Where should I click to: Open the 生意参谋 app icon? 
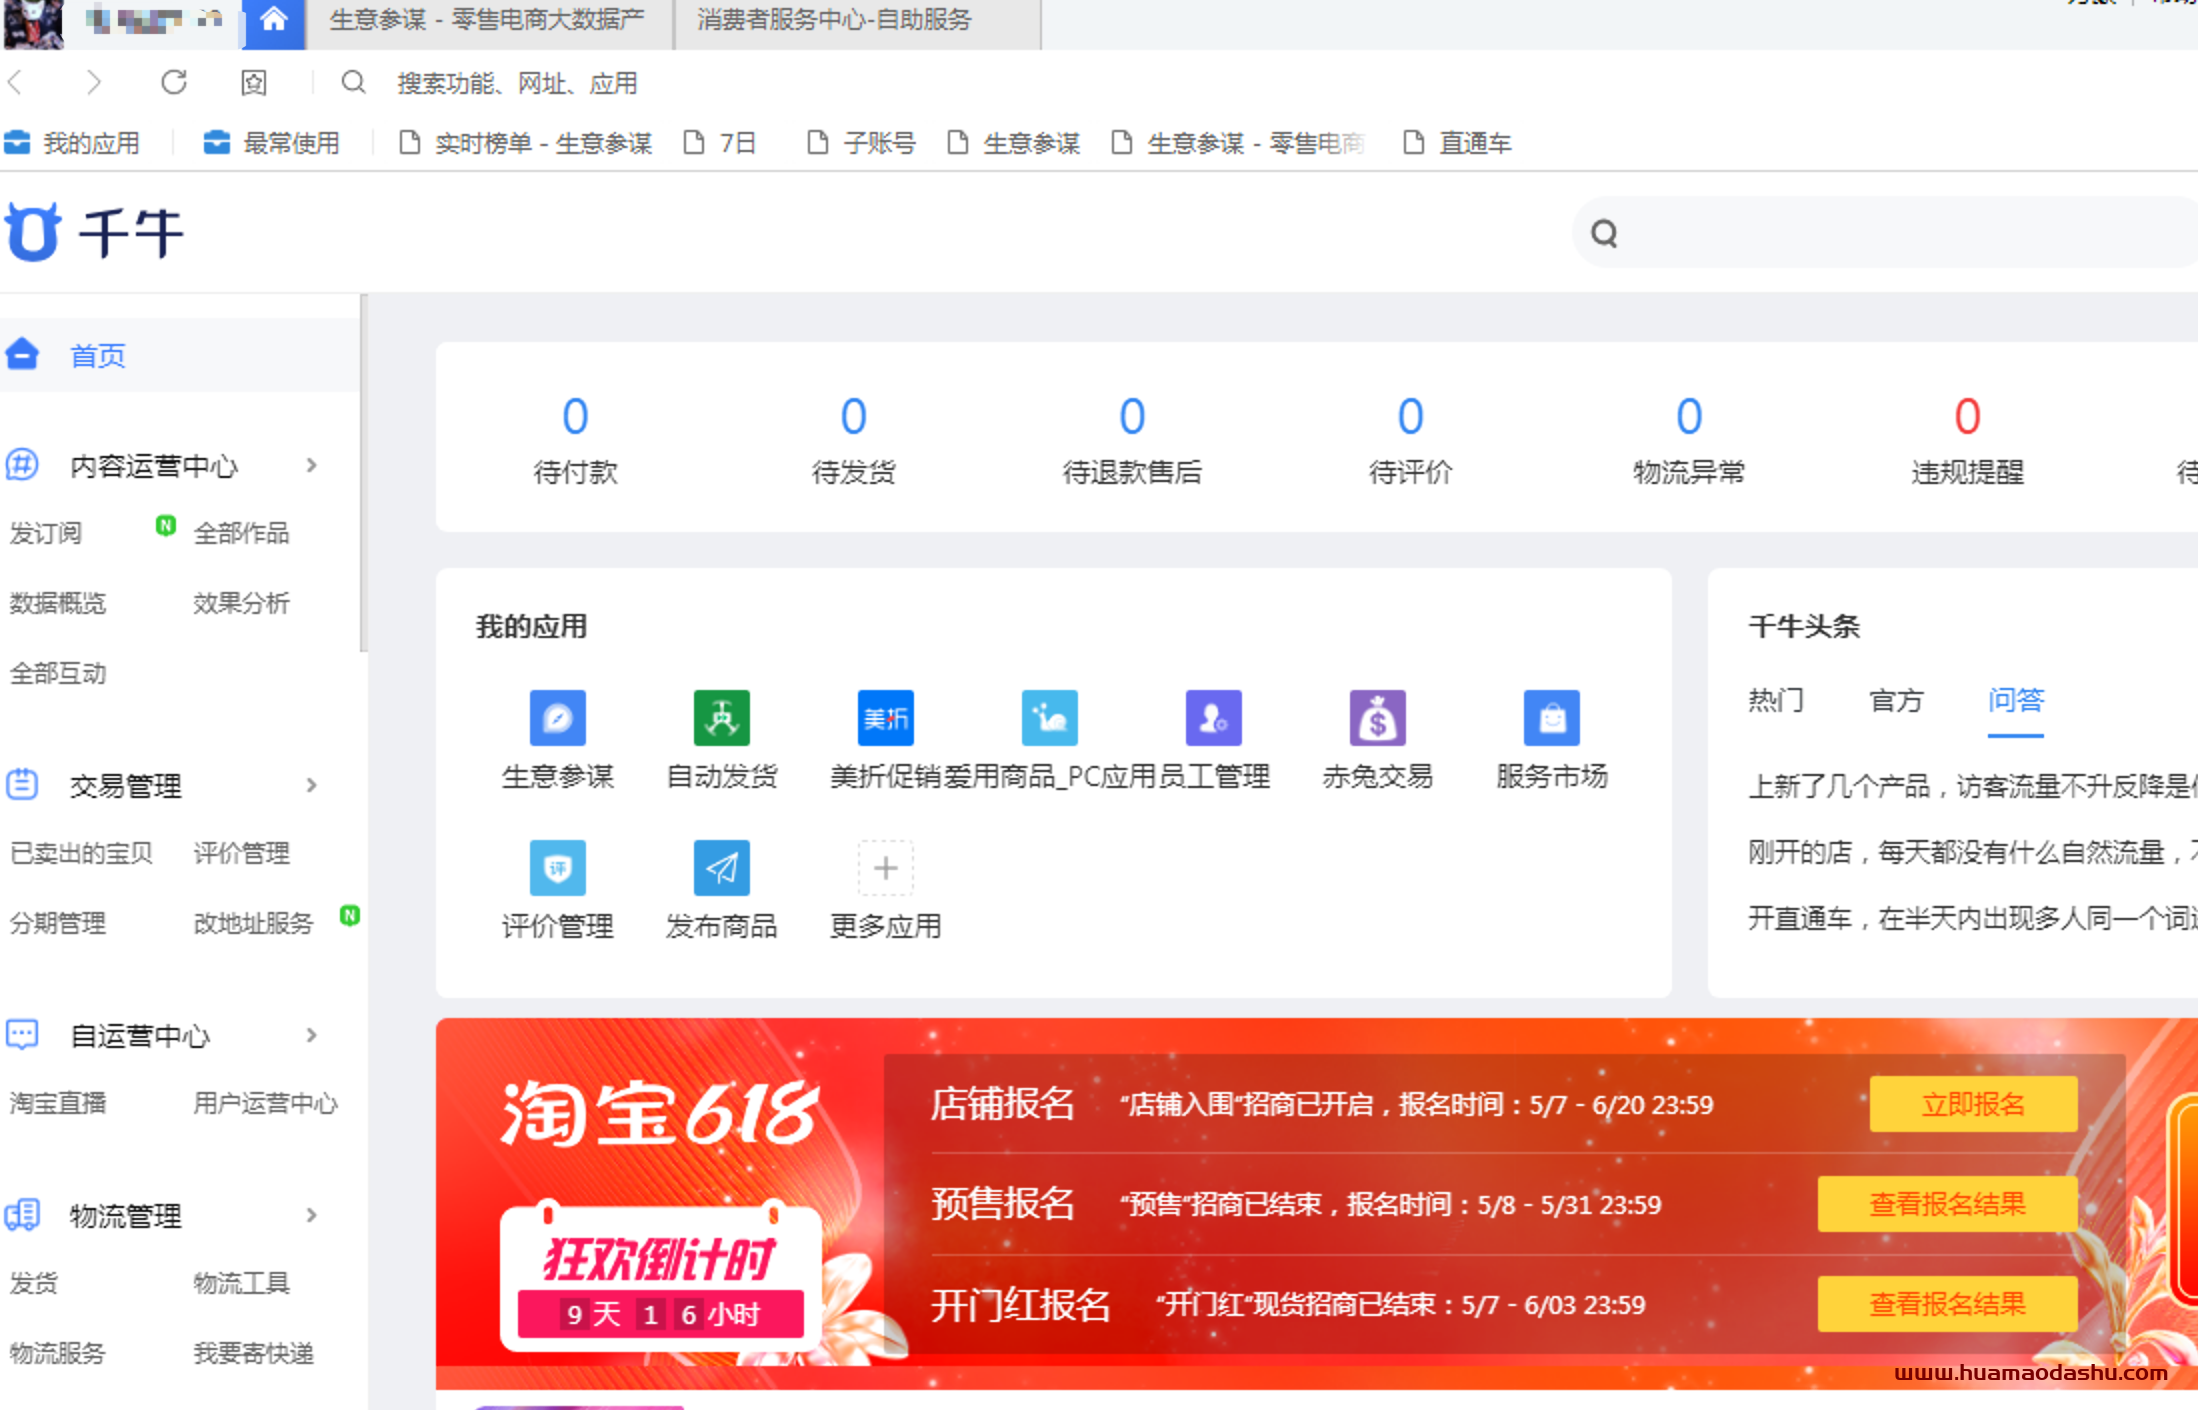click(x=557, y=718)
